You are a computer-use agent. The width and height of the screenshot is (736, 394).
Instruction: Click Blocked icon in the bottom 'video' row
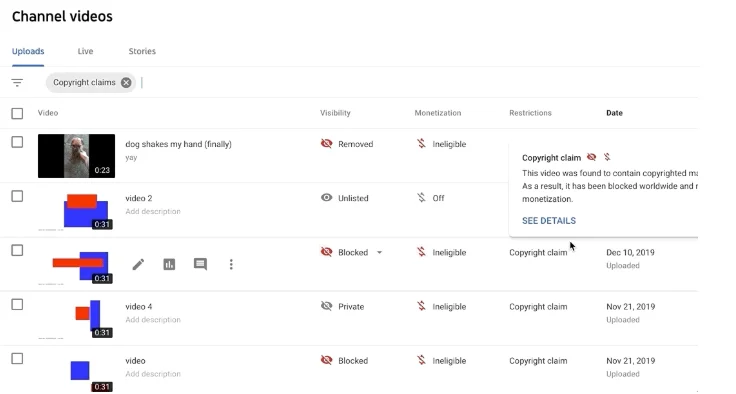[326, 361]
